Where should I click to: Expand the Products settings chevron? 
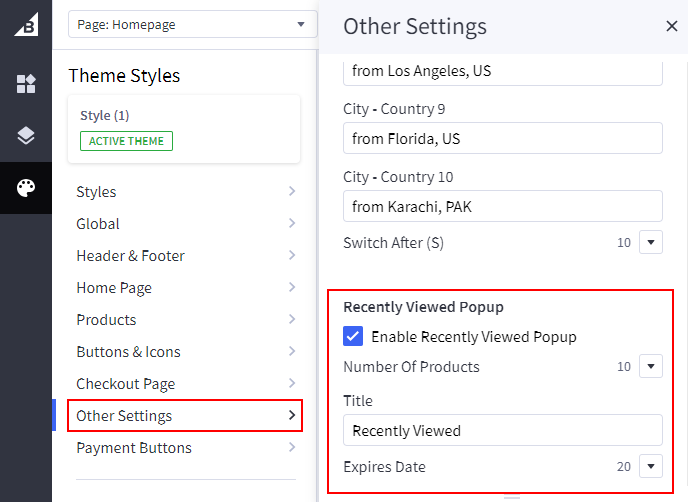(291, 320)
